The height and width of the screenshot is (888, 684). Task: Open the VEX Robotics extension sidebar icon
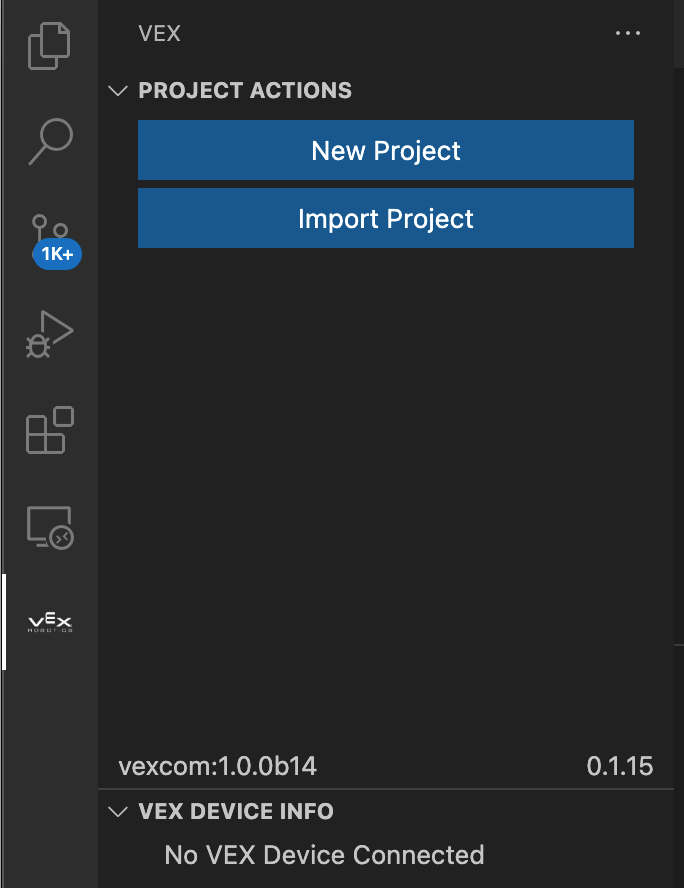point(48,620)
